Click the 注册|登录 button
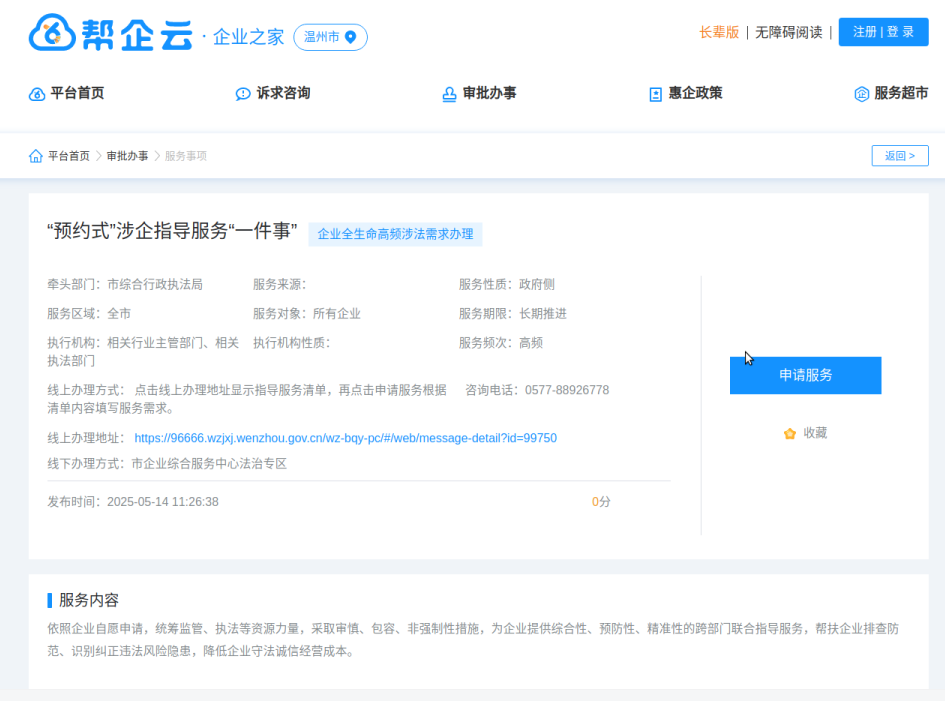 (x=883, y=31)
